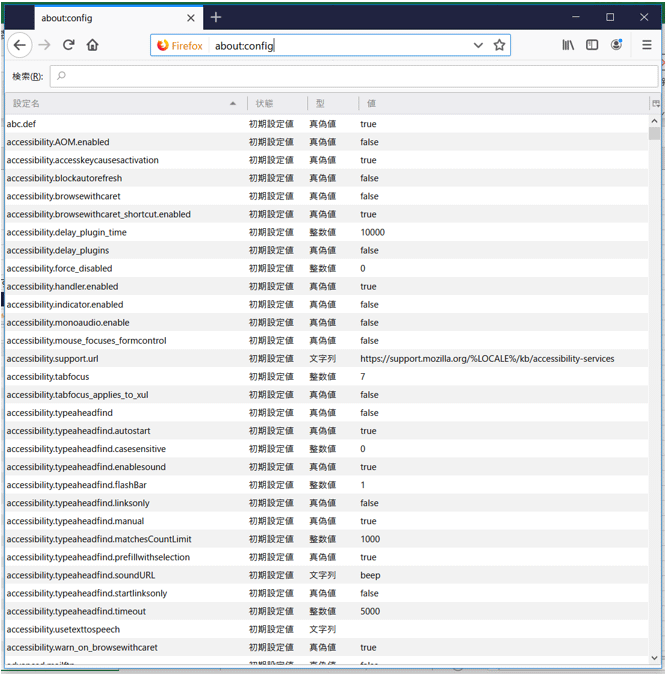Click the 値 column header
Image resolution: width=667 pixels, height=675 pixels.
tap(500, 103)
